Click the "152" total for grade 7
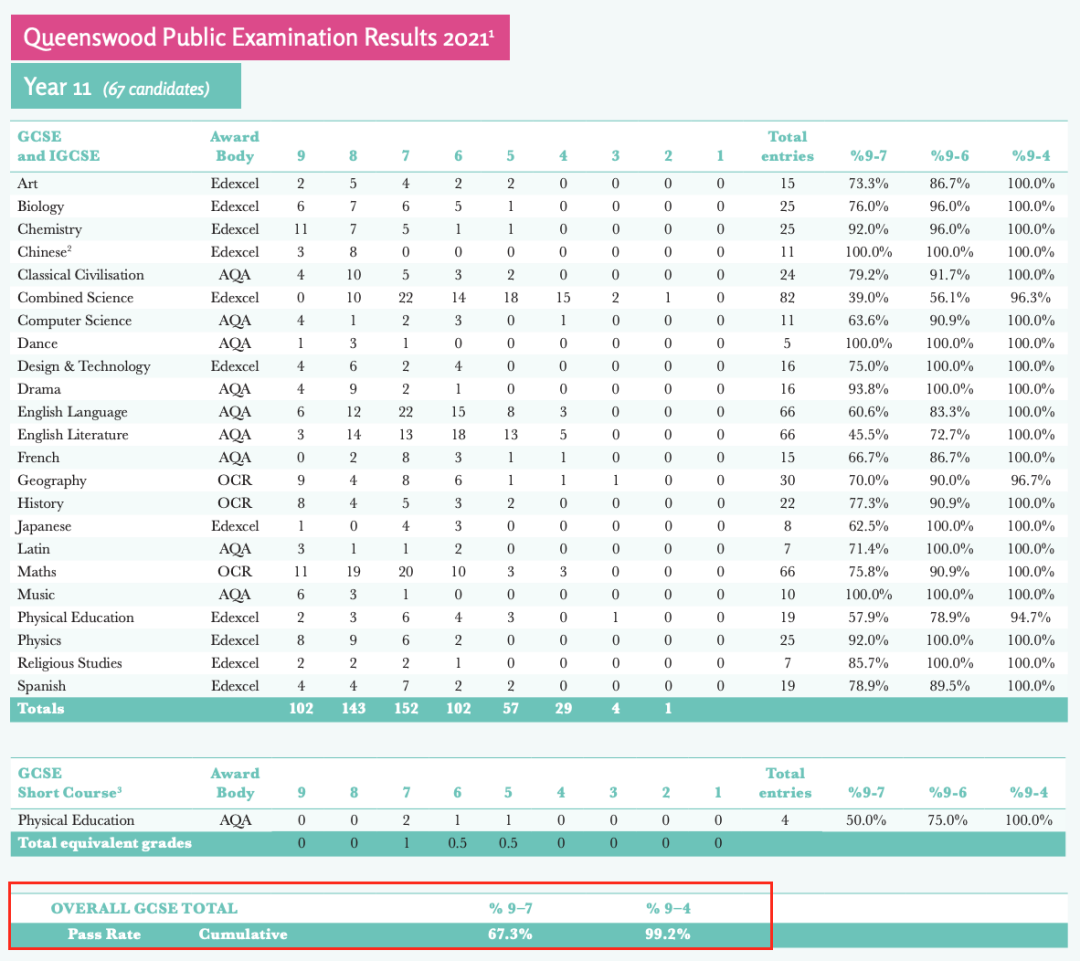The width and height of the screenshot is (1080, 961). point(406,708)
